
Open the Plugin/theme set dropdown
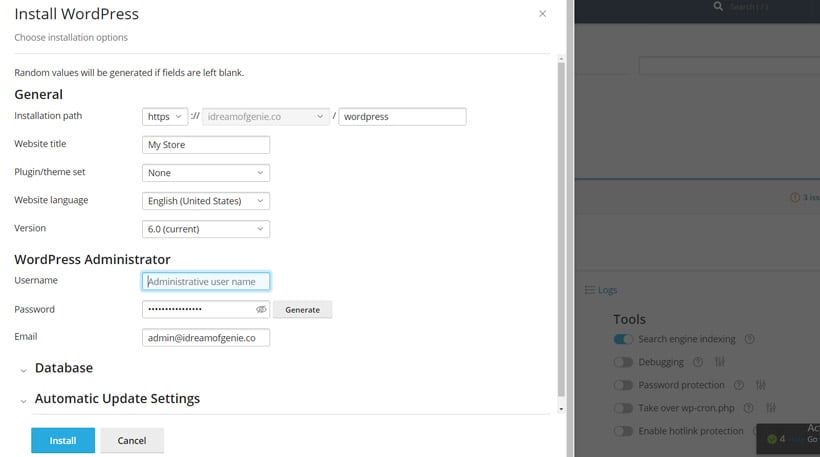tap(206, 173)
